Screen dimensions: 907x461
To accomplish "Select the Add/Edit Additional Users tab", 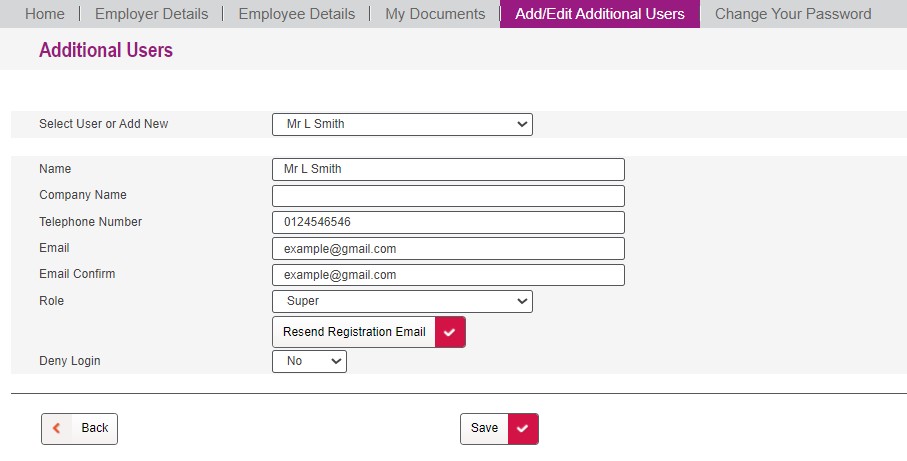I will click(x=599, y=14).
